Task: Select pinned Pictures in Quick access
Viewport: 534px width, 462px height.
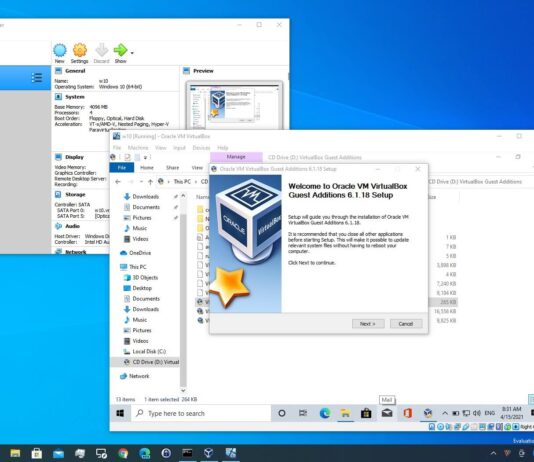Action: [142, 218]
